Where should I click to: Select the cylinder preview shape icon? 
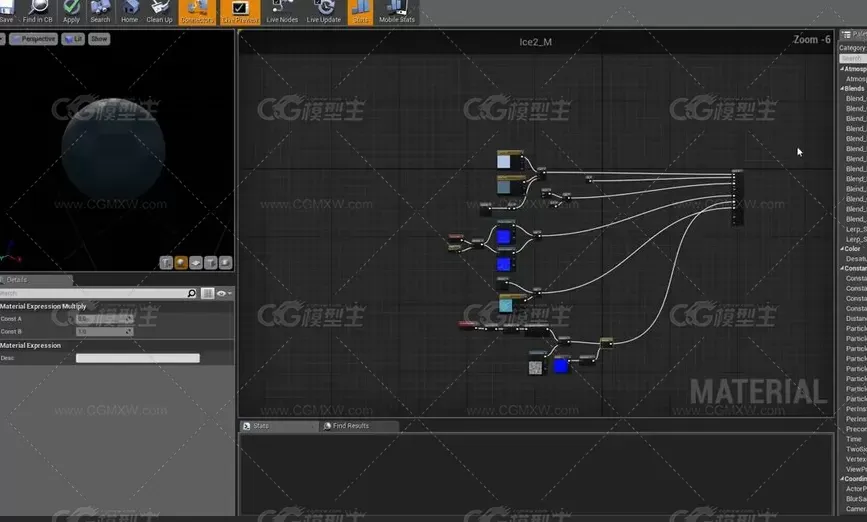pos(166,263)
